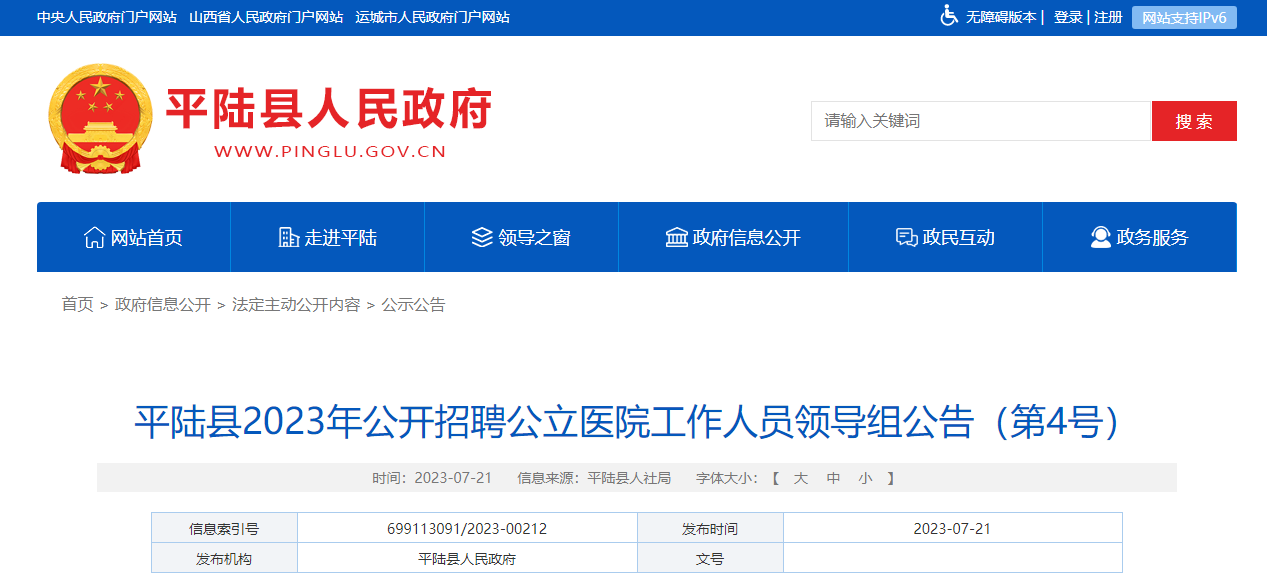This screenshot has width=1267, height=584.
Task: Click 信息来源：平陆县人社局 text
Action: [x=594, y=478]
